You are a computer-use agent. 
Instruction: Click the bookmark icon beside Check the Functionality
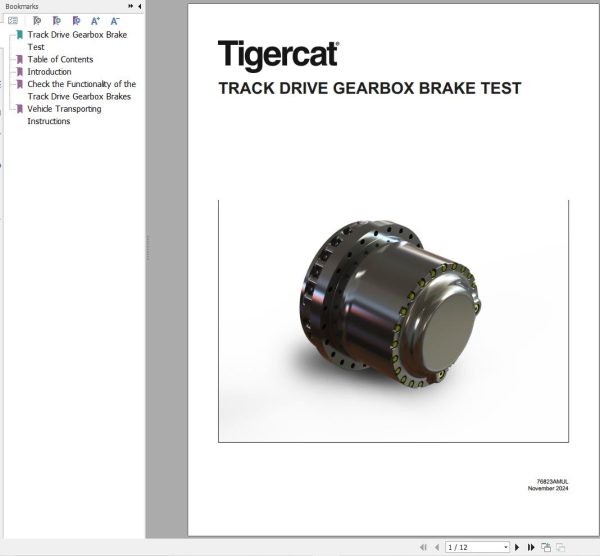pyautogui.click(x=20, y=84)
